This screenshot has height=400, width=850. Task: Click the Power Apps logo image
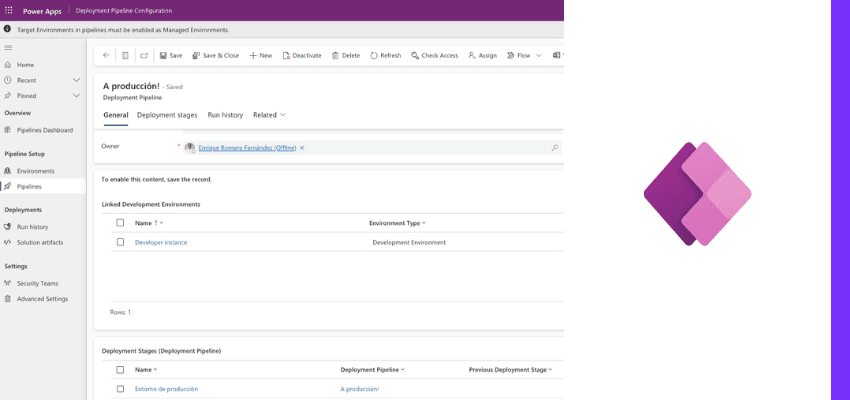[x=697, y=194]
